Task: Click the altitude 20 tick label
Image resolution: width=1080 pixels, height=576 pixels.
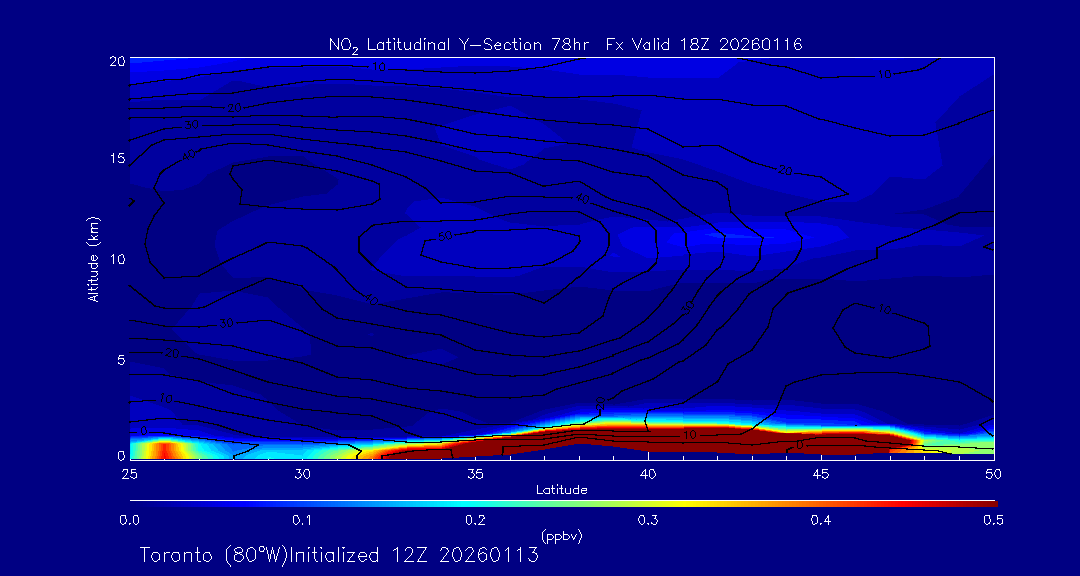Action: click(x=117, y=61)
